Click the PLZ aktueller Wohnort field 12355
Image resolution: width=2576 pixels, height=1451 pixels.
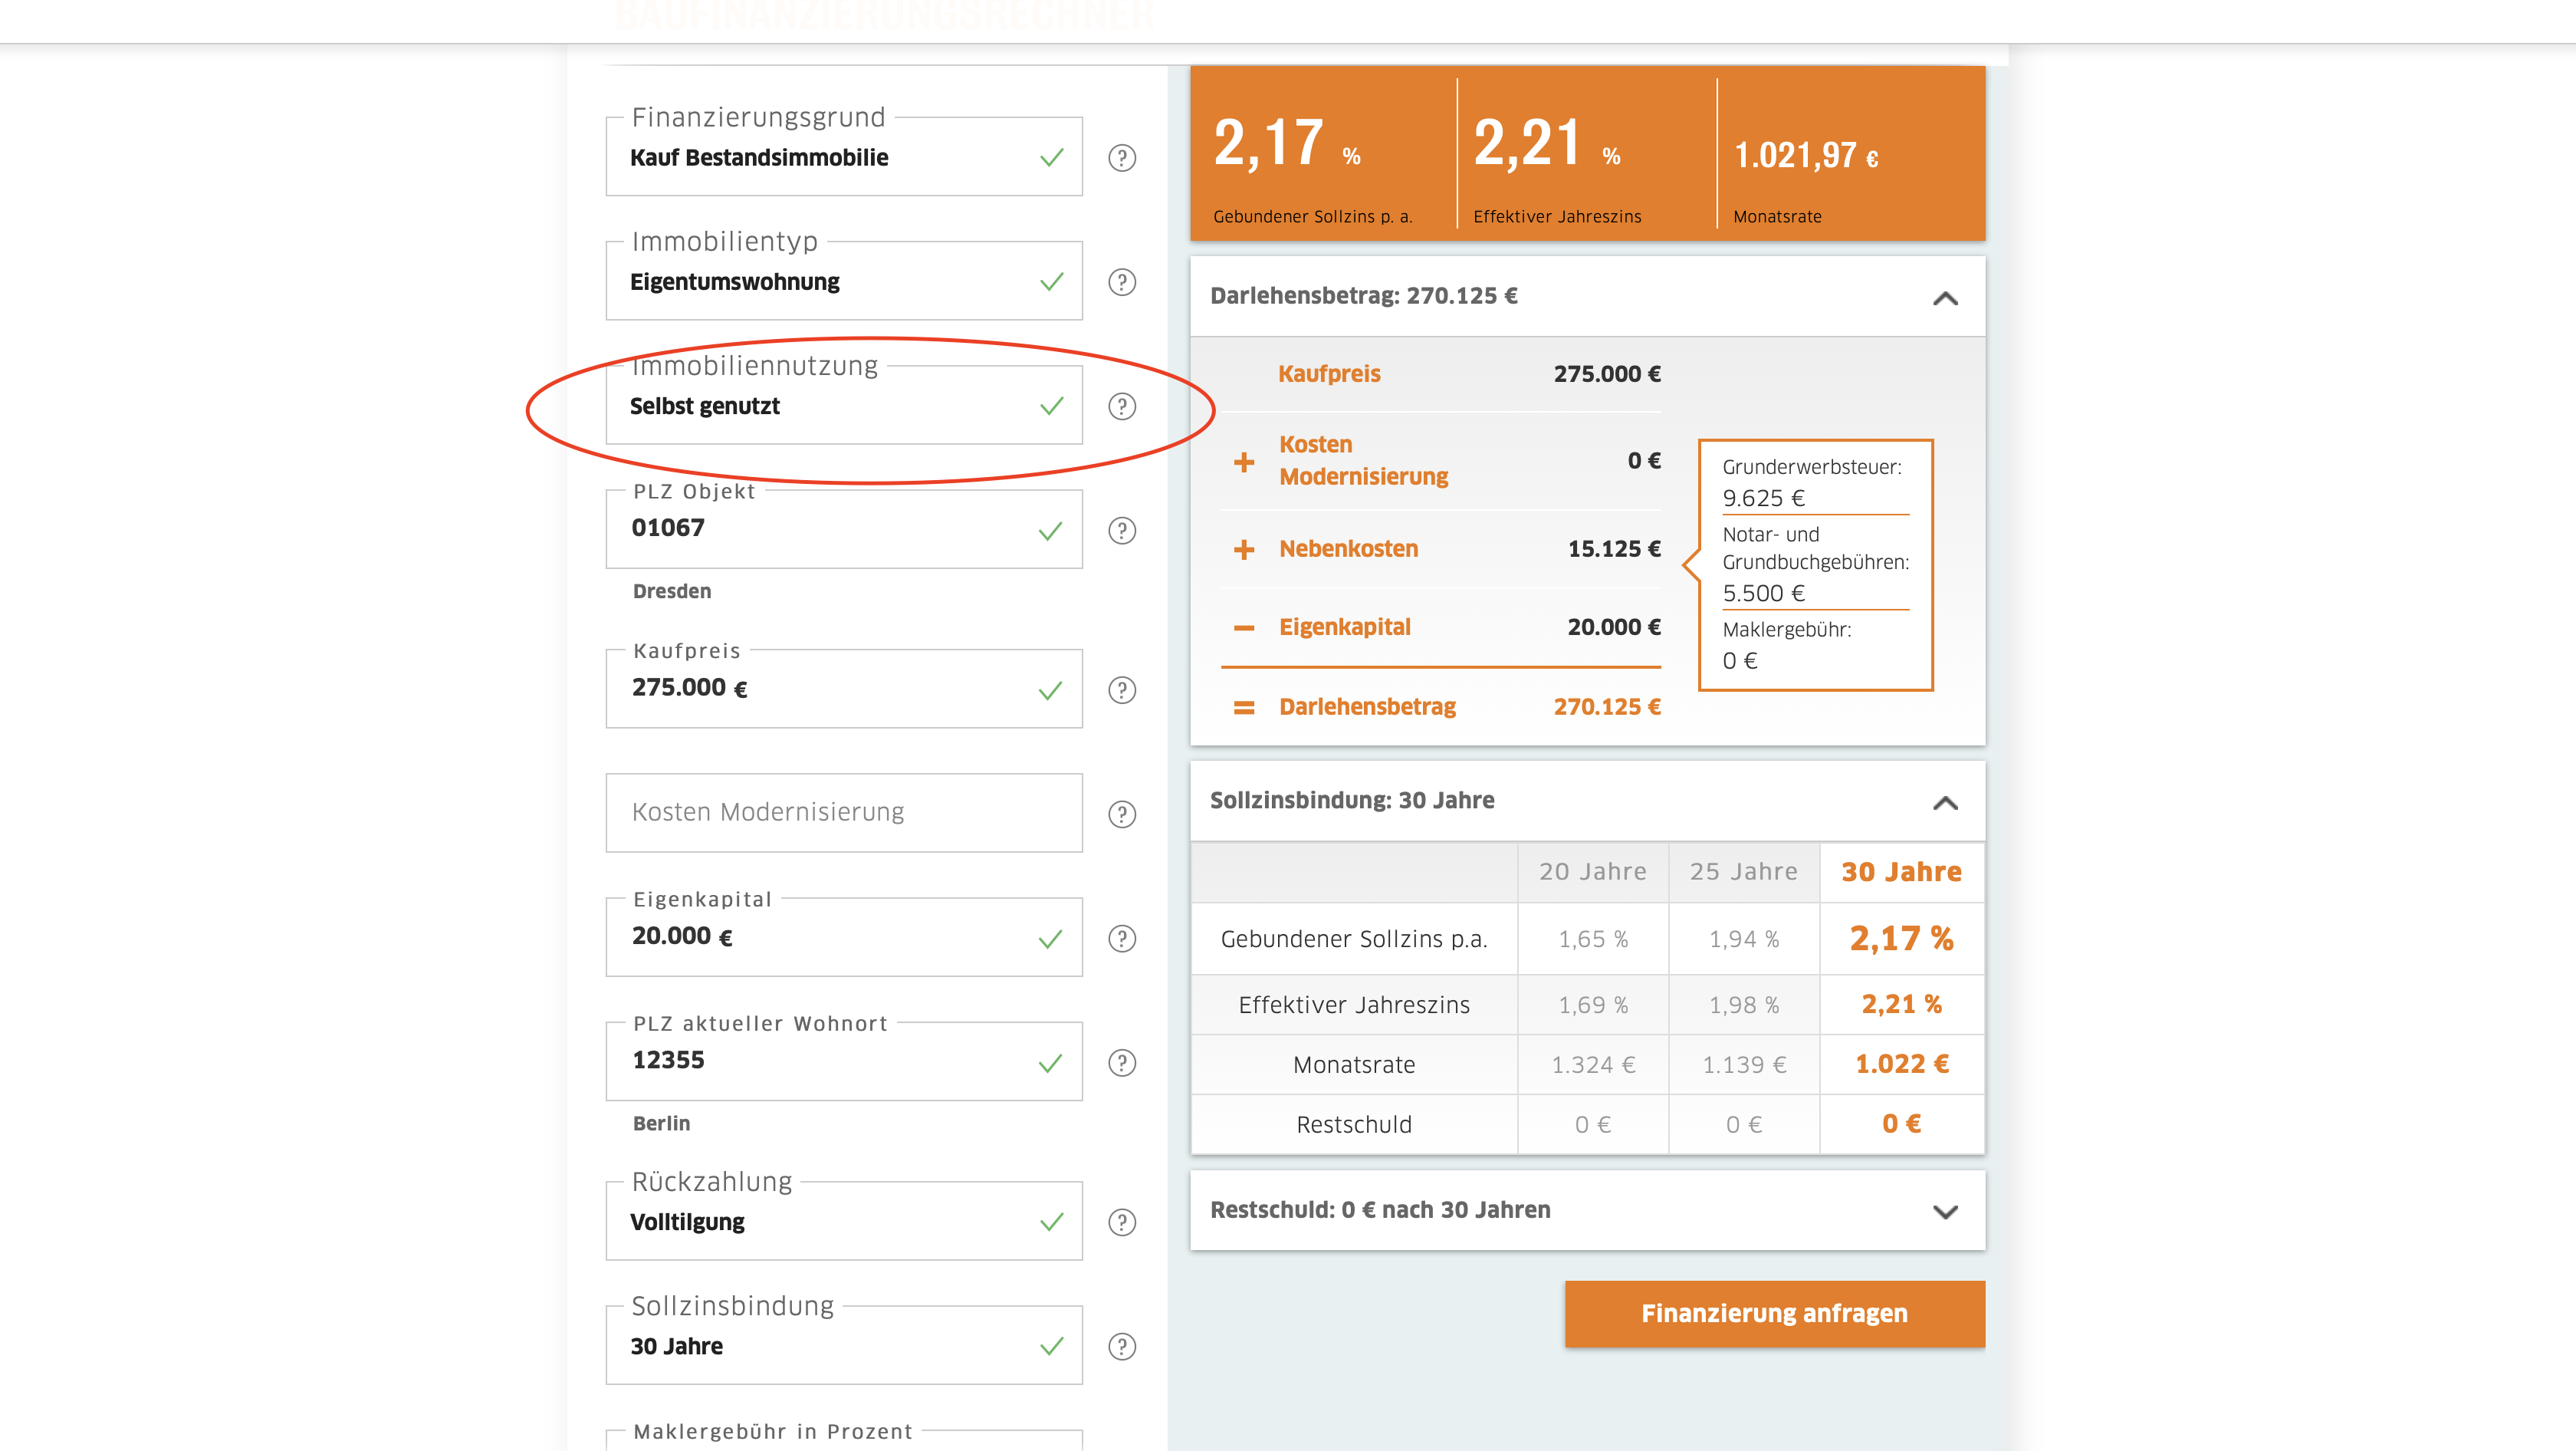coord(843,1060)
